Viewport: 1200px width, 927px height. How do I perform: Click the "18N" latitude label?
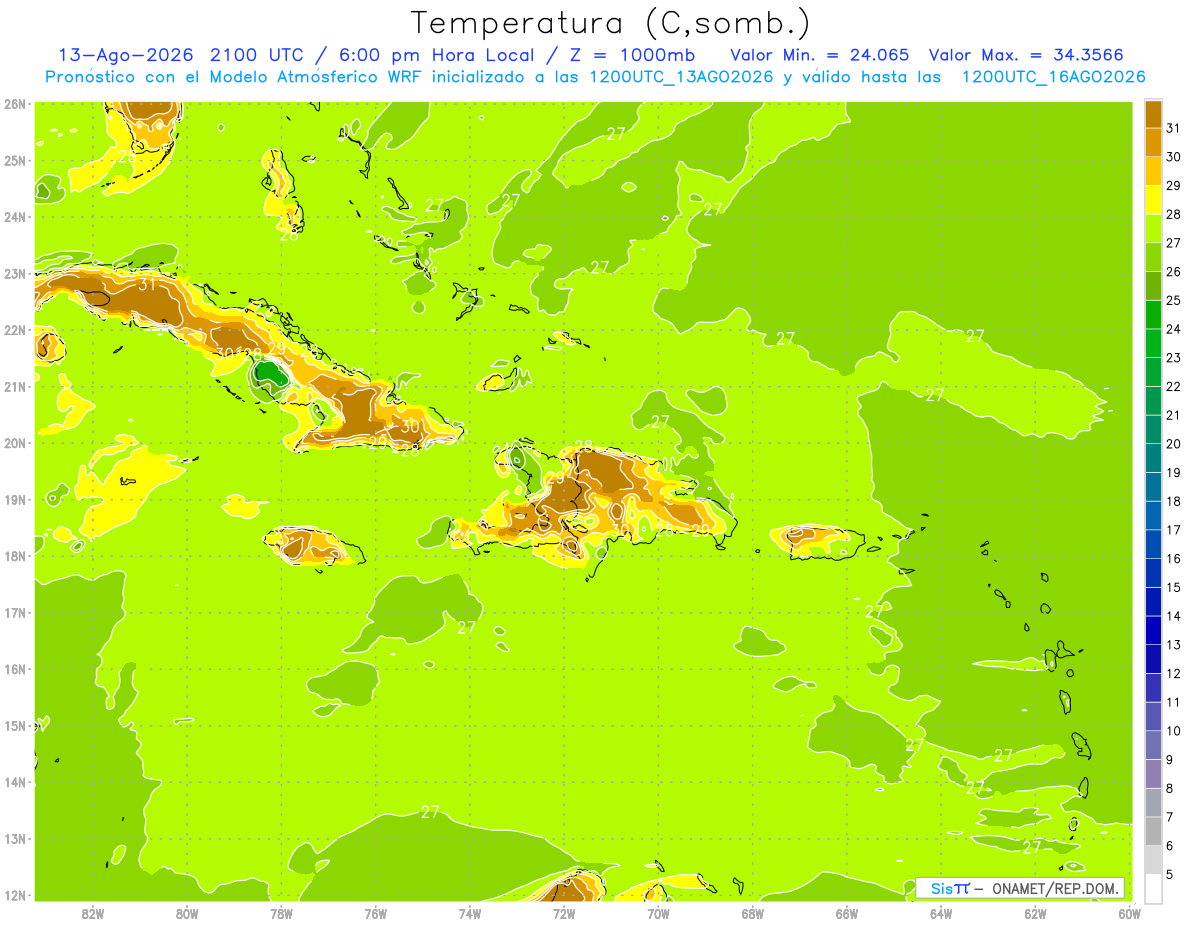(x=14, y=556)
